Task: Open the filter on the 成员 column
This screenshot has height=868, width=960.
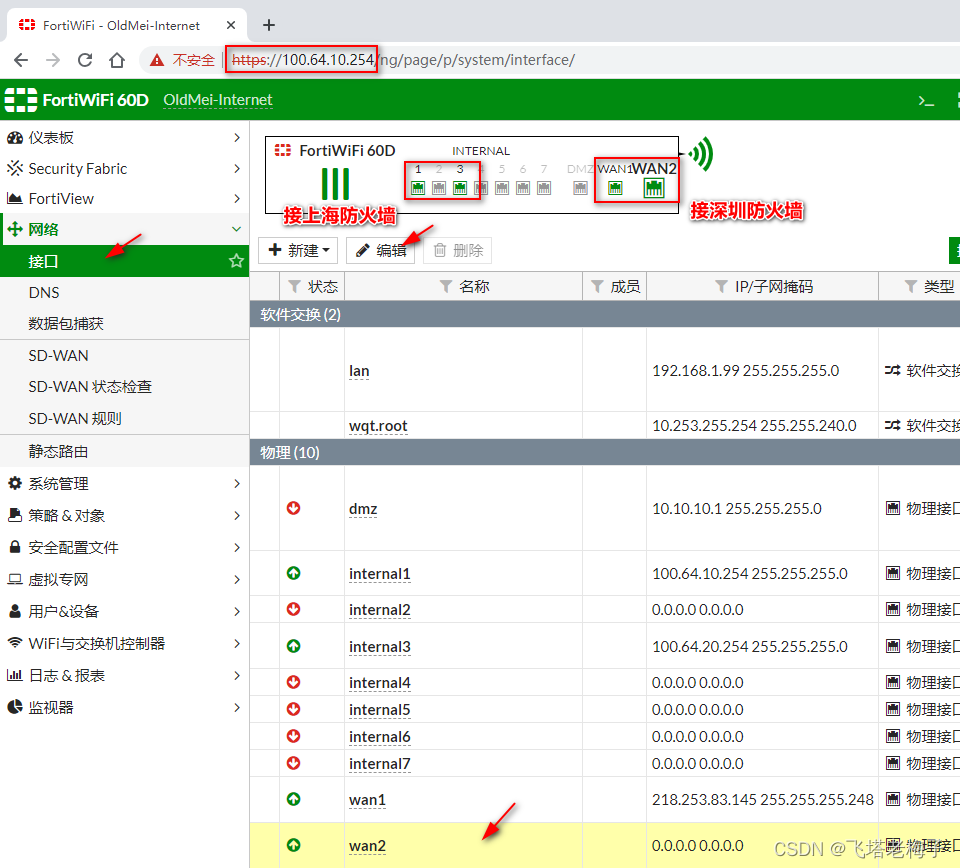Action: tap(598, 286)
